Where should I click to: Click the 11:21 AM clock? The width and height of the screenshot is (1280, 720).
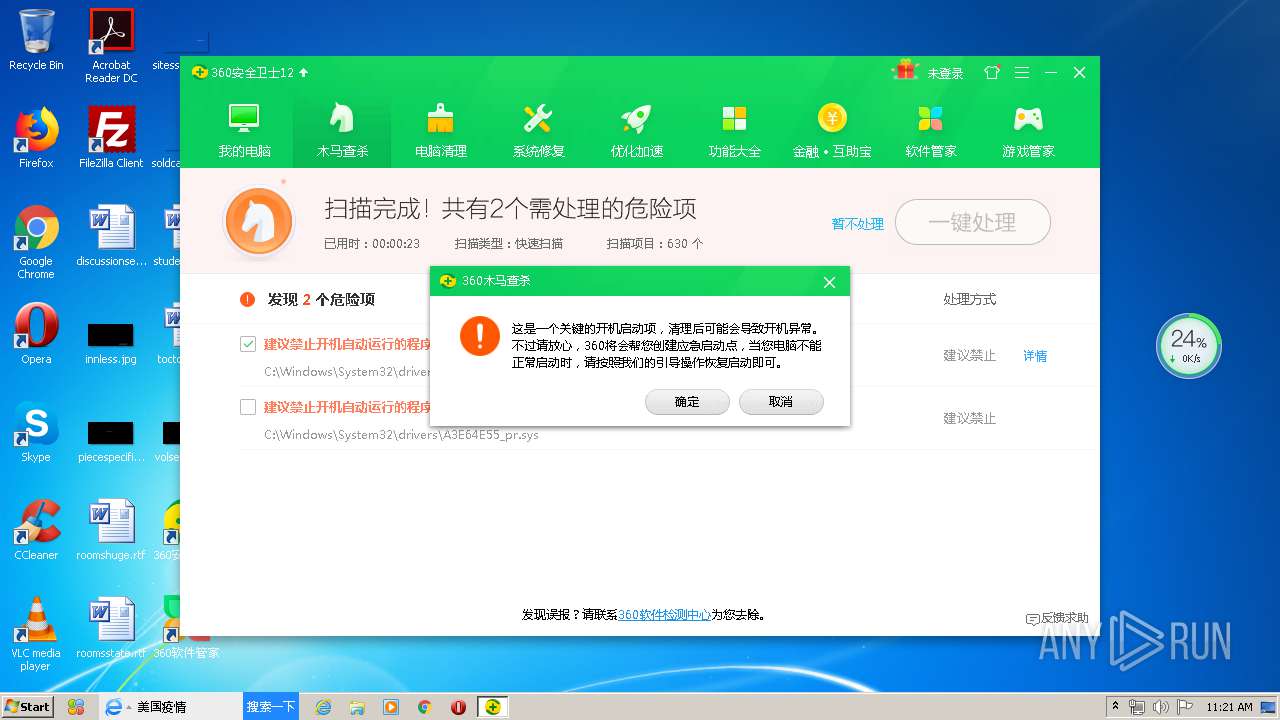(x=1229, y=707)
